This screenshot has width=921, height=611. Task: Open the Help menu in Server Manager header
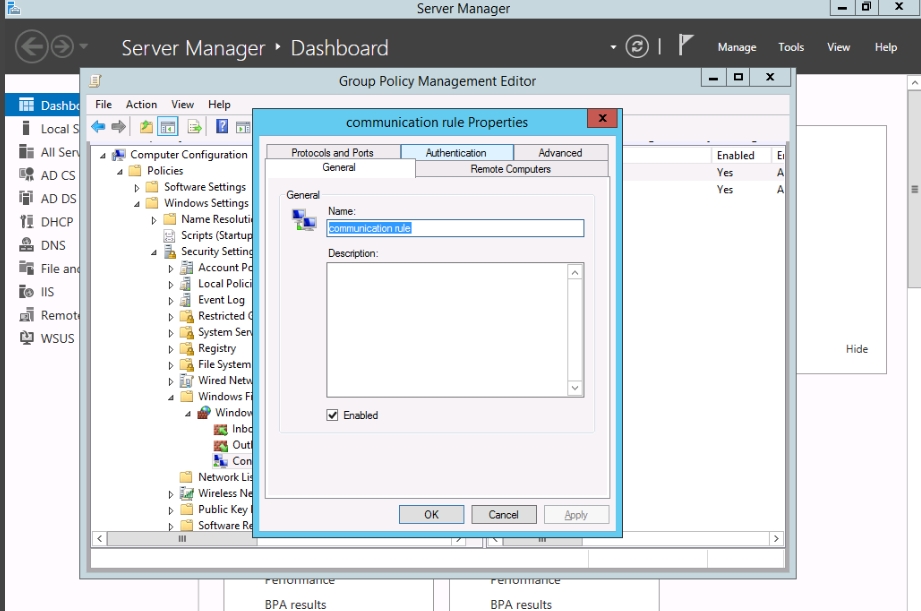(x=885, y=47)
